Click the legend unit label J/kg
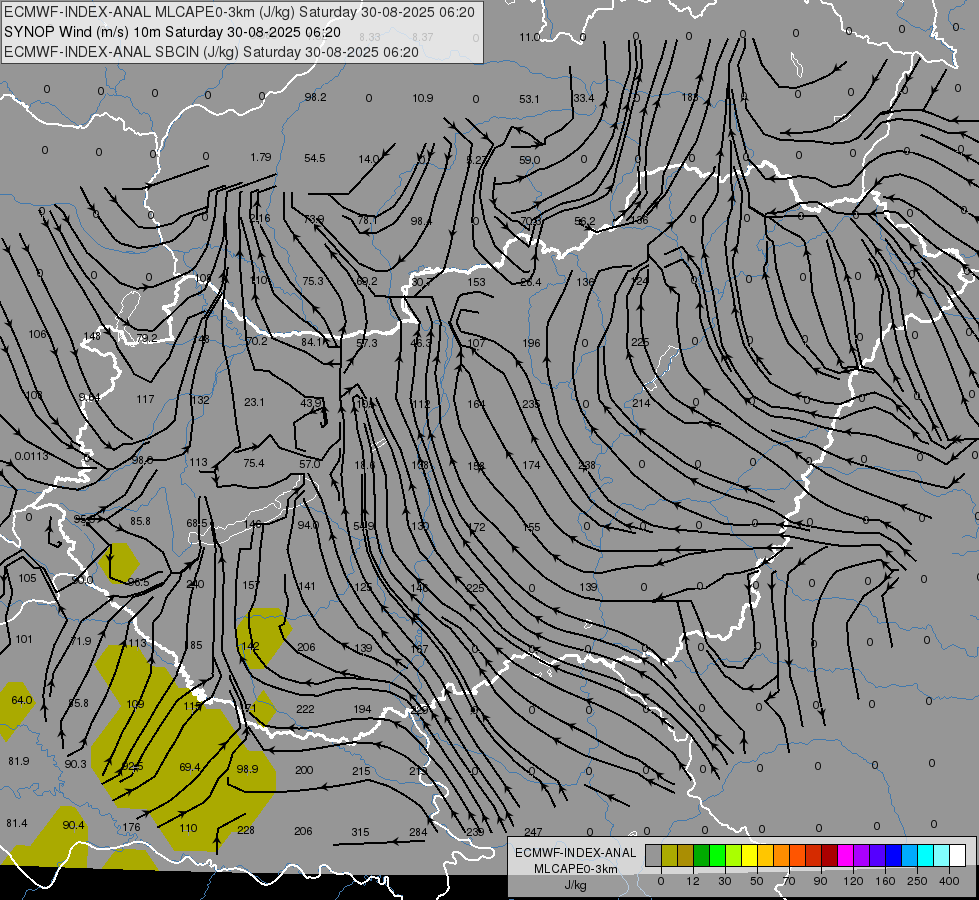The height and width of the screenshot is (900, 979). coord(575,885)
